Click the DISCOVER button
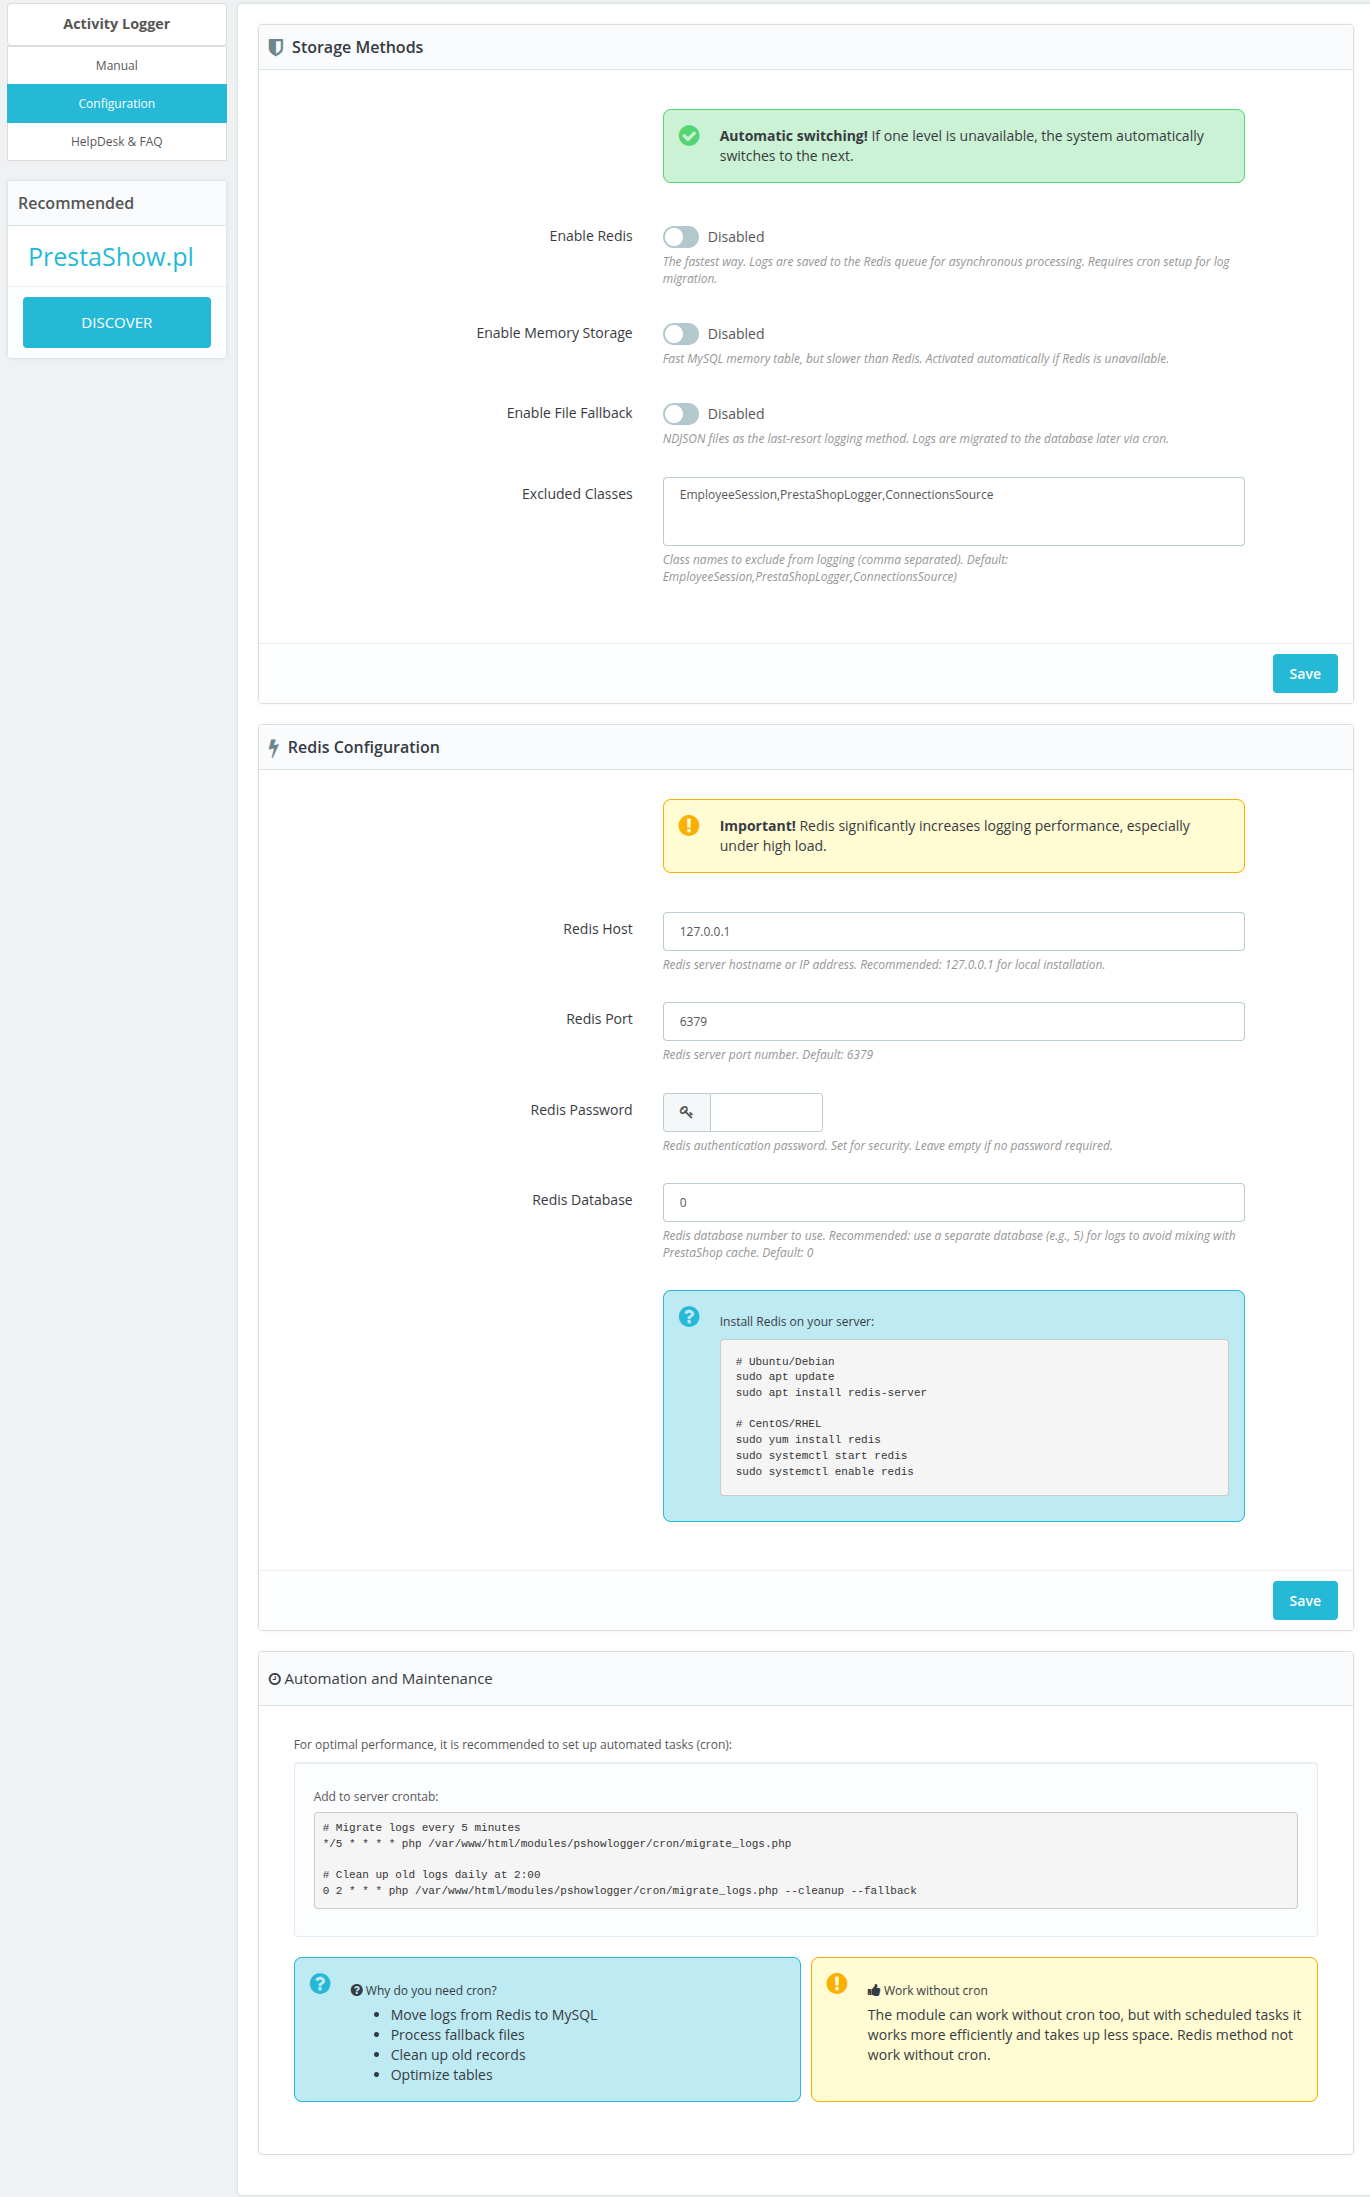 117,322
